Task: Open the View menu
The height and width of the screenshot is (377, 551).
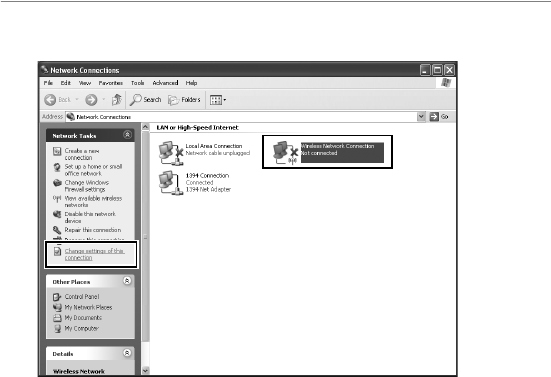Action: click(x=85, y=83)
